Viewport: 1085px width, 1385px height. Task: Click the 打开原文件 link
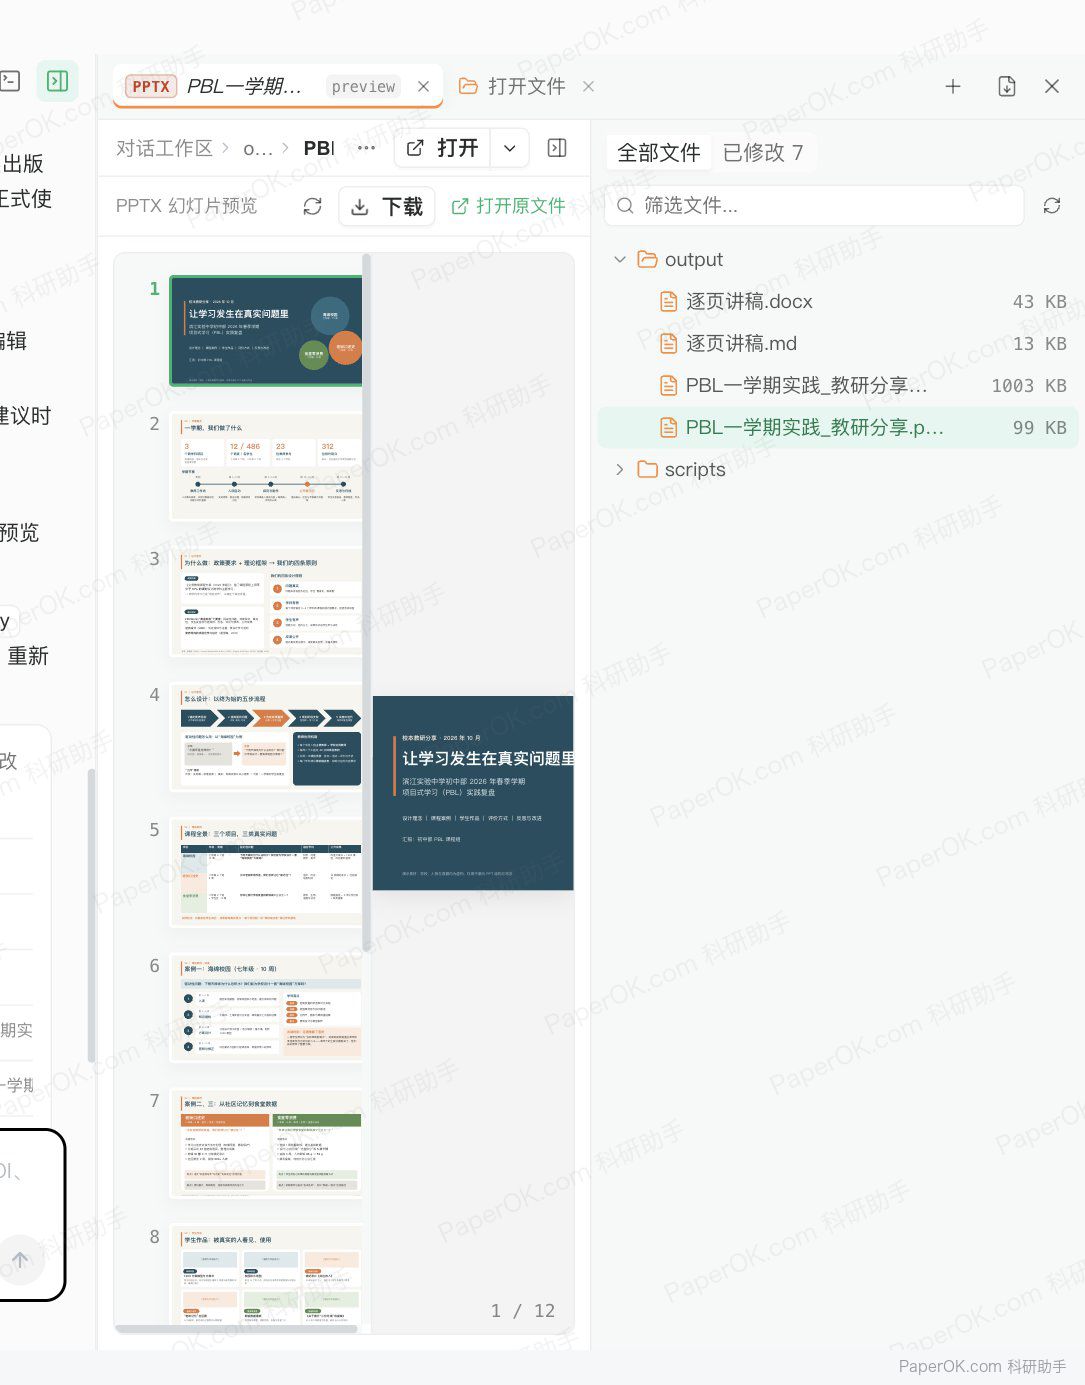click(508, 206)
